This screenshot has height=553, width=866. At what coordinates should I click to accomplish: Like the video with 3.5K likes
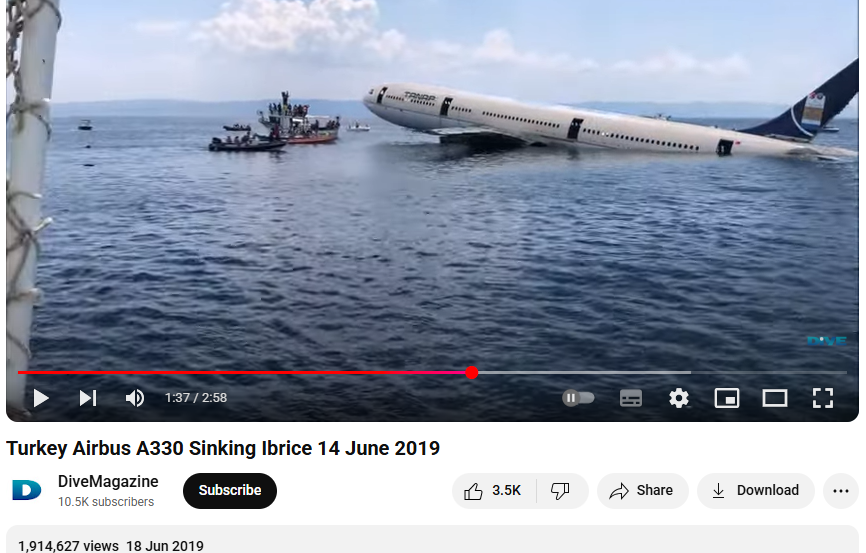tap(494, 491)
